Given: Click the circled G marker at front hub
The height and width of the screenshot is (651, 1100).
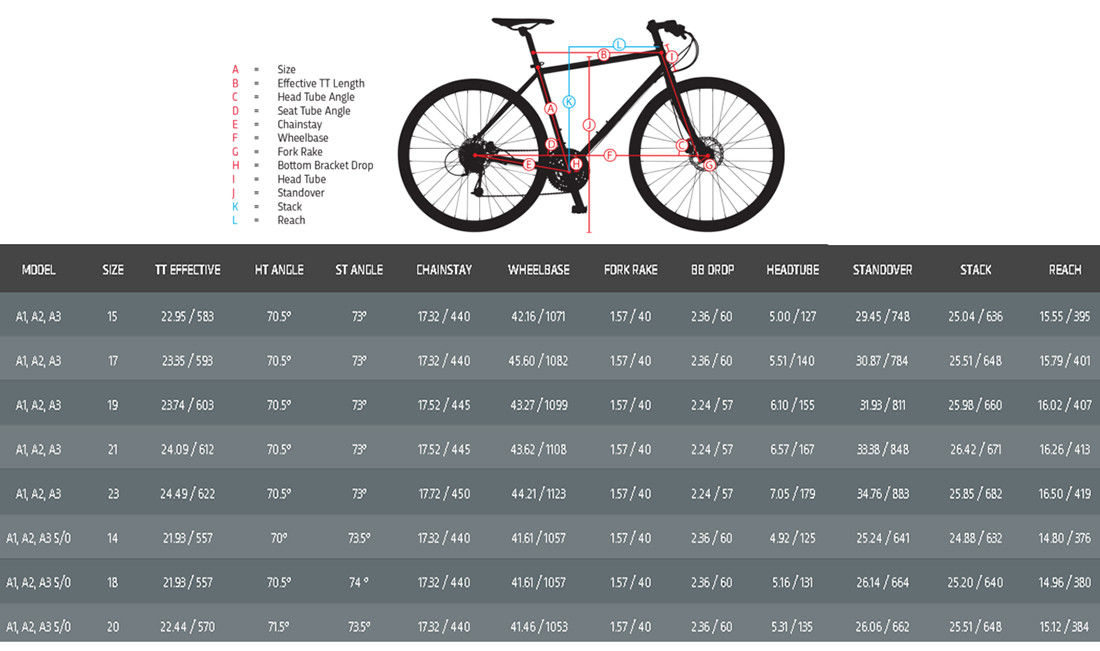Looking at the screenshot, I should (709, 165).
